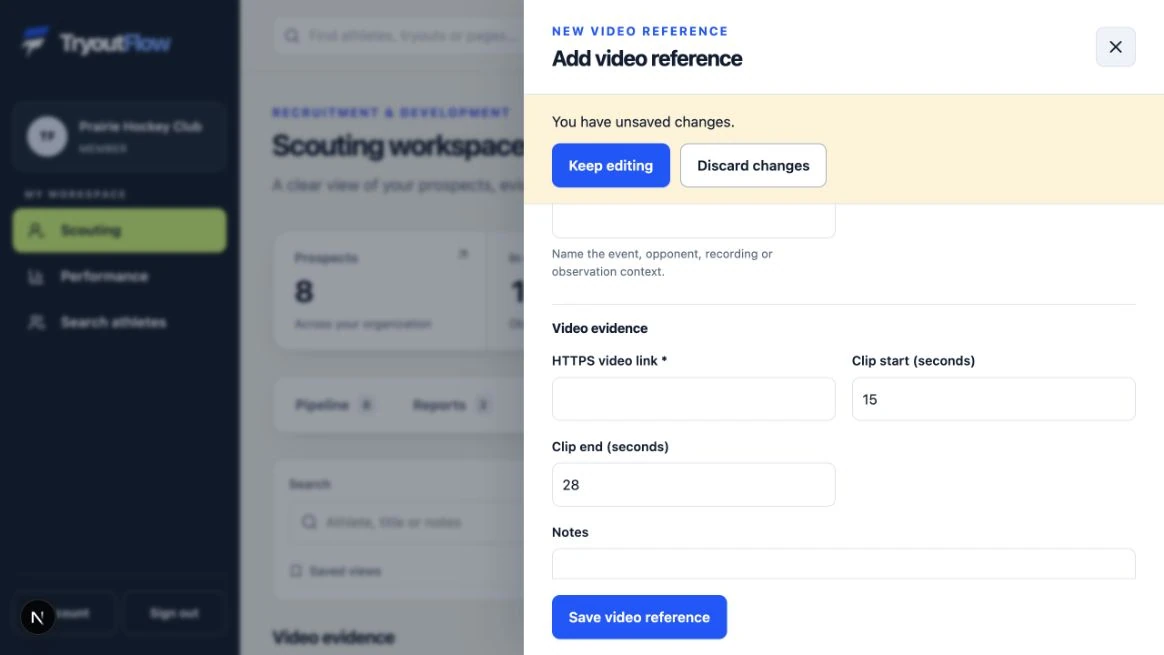Close the Add video reference panel
Screen dimensions: 1164x655
1115,47
